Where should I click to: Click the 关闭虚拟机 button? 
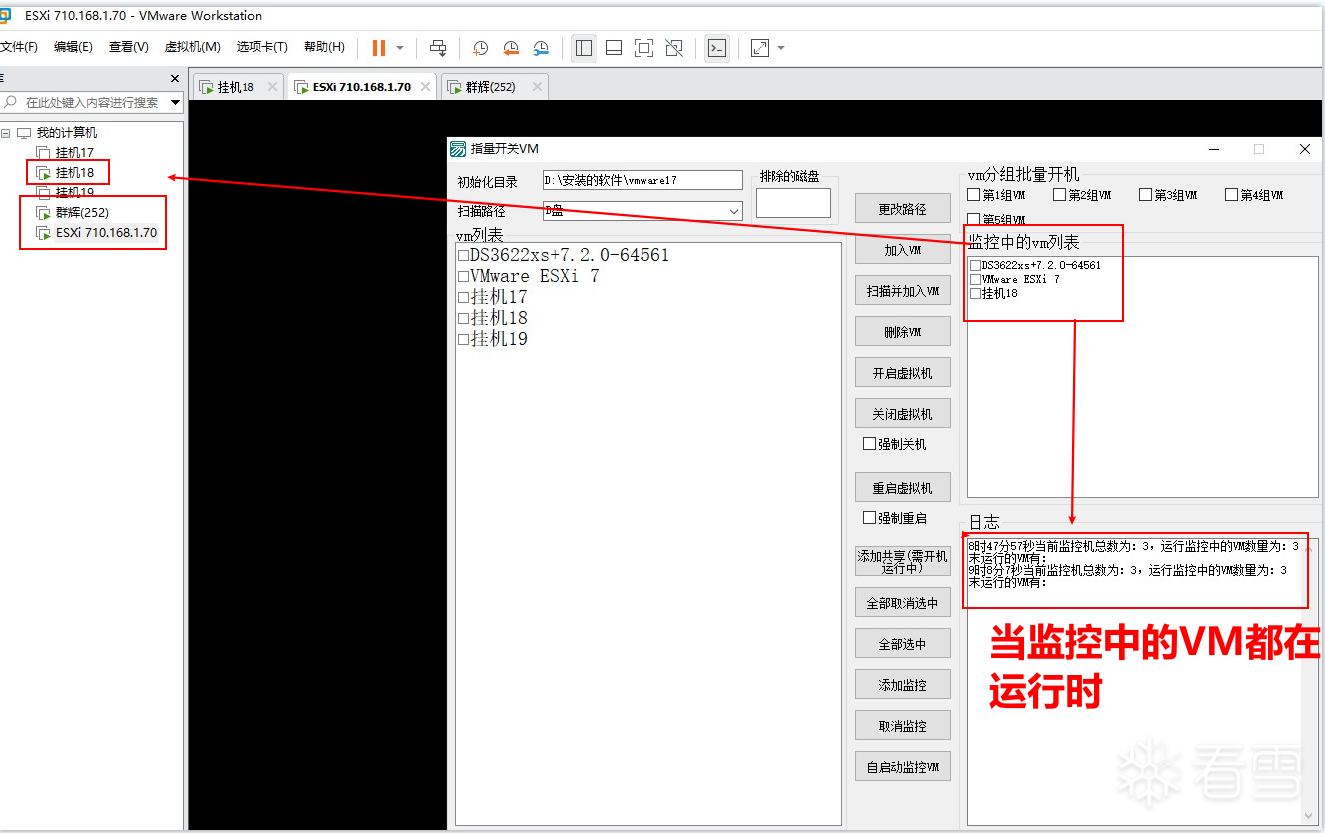coord(903,414)
